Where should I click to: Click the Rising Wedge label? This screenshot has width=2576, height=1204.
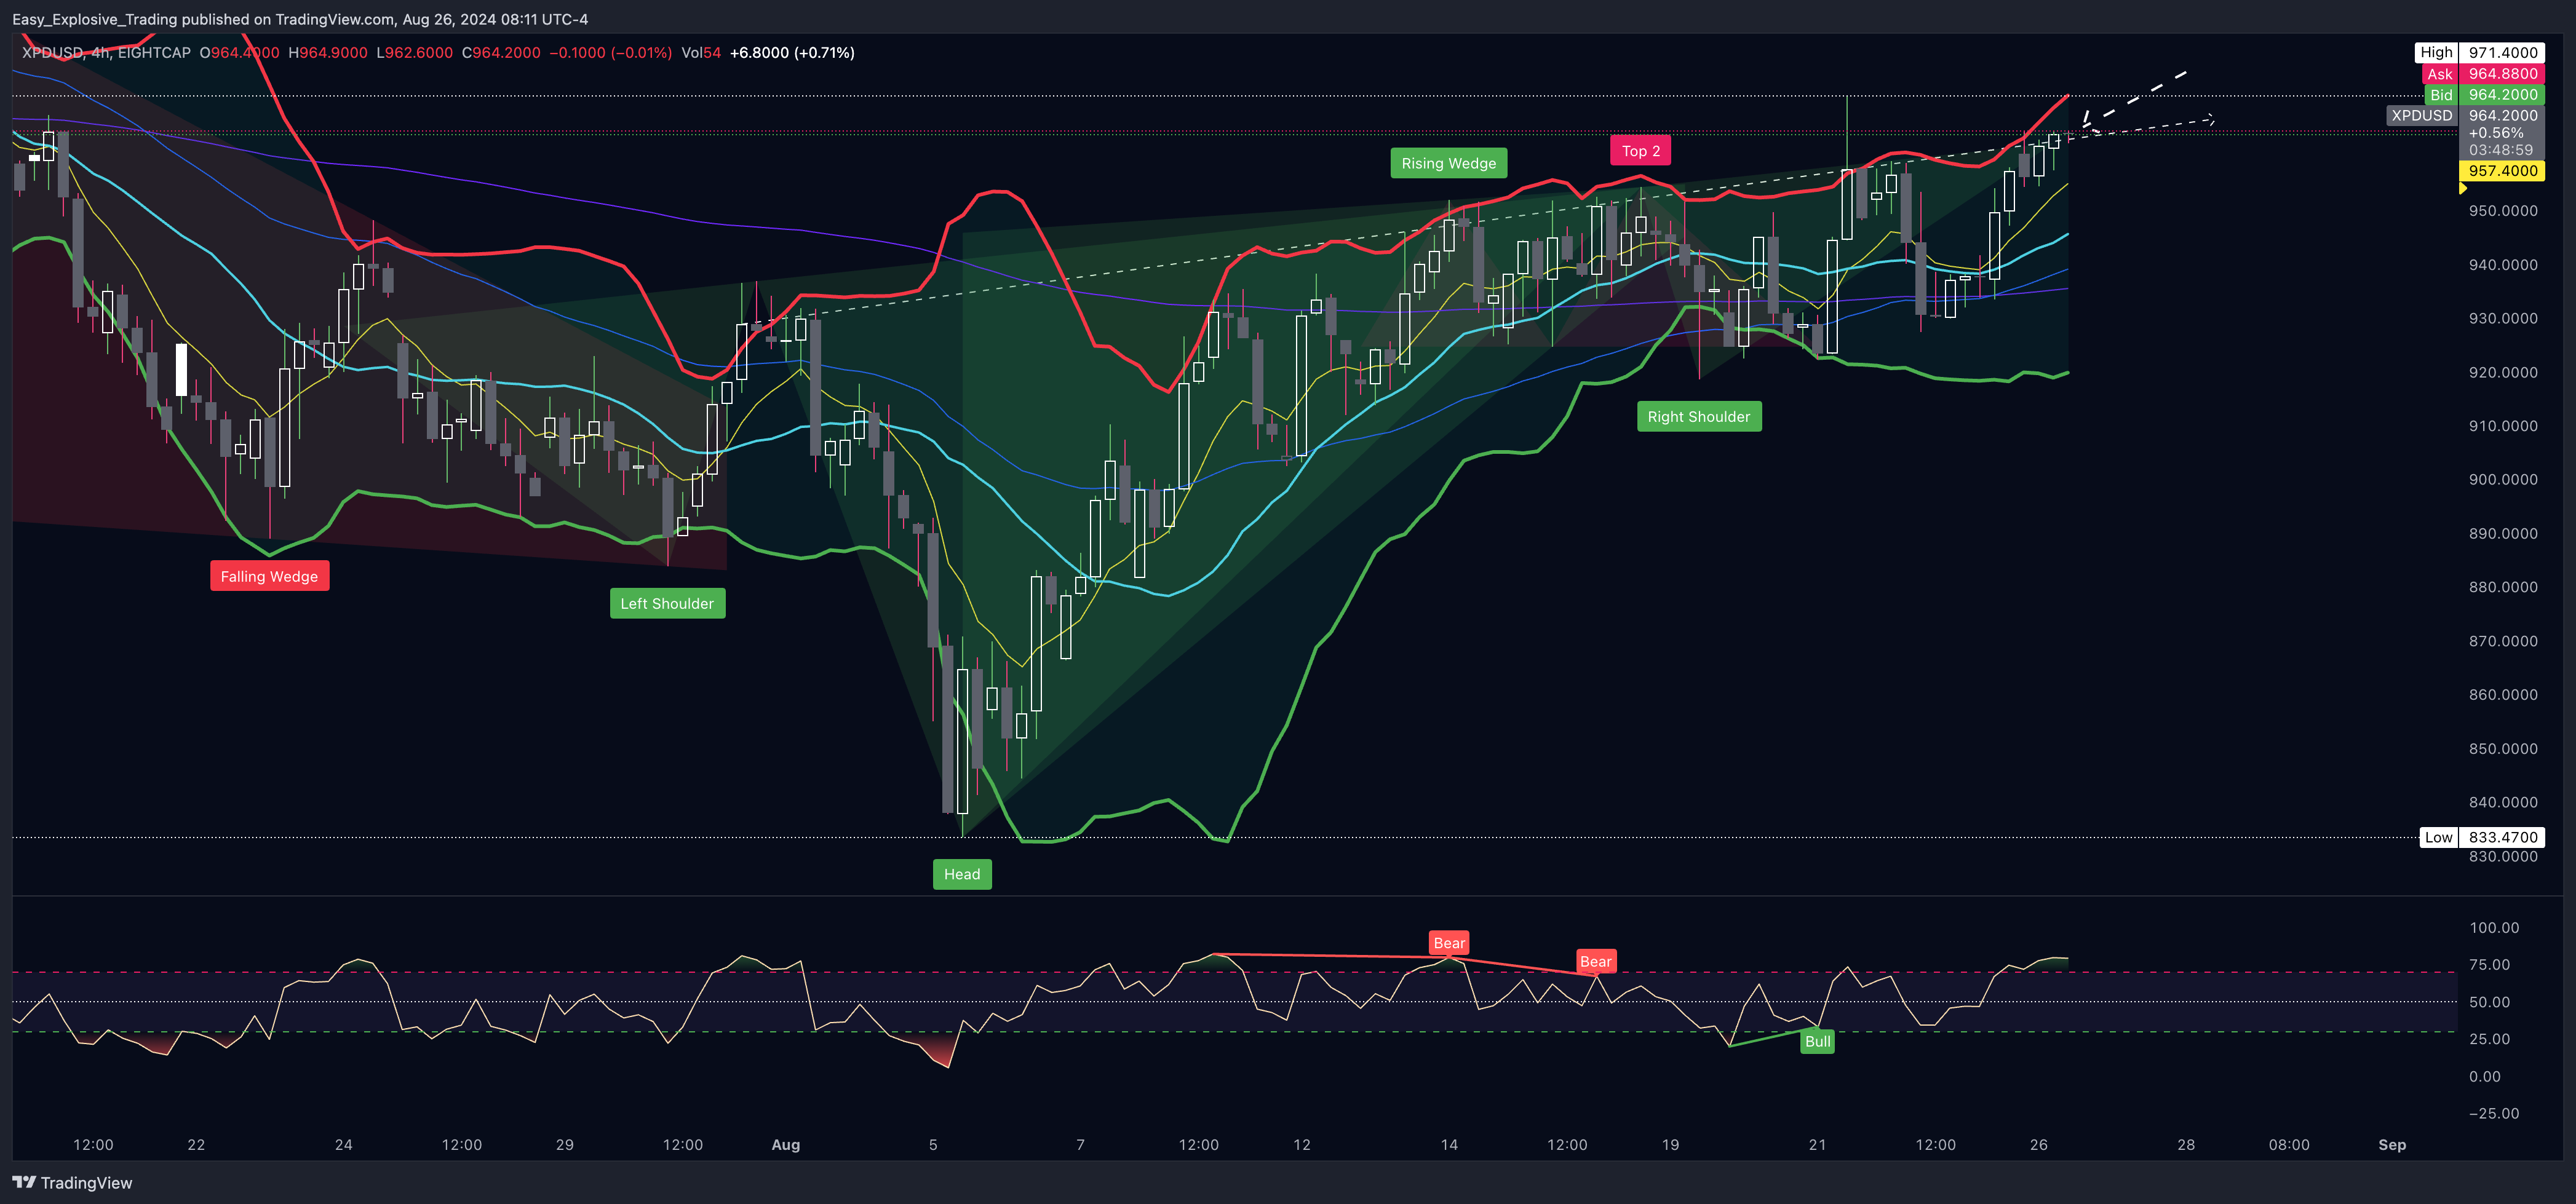(x=1448, y=163)
